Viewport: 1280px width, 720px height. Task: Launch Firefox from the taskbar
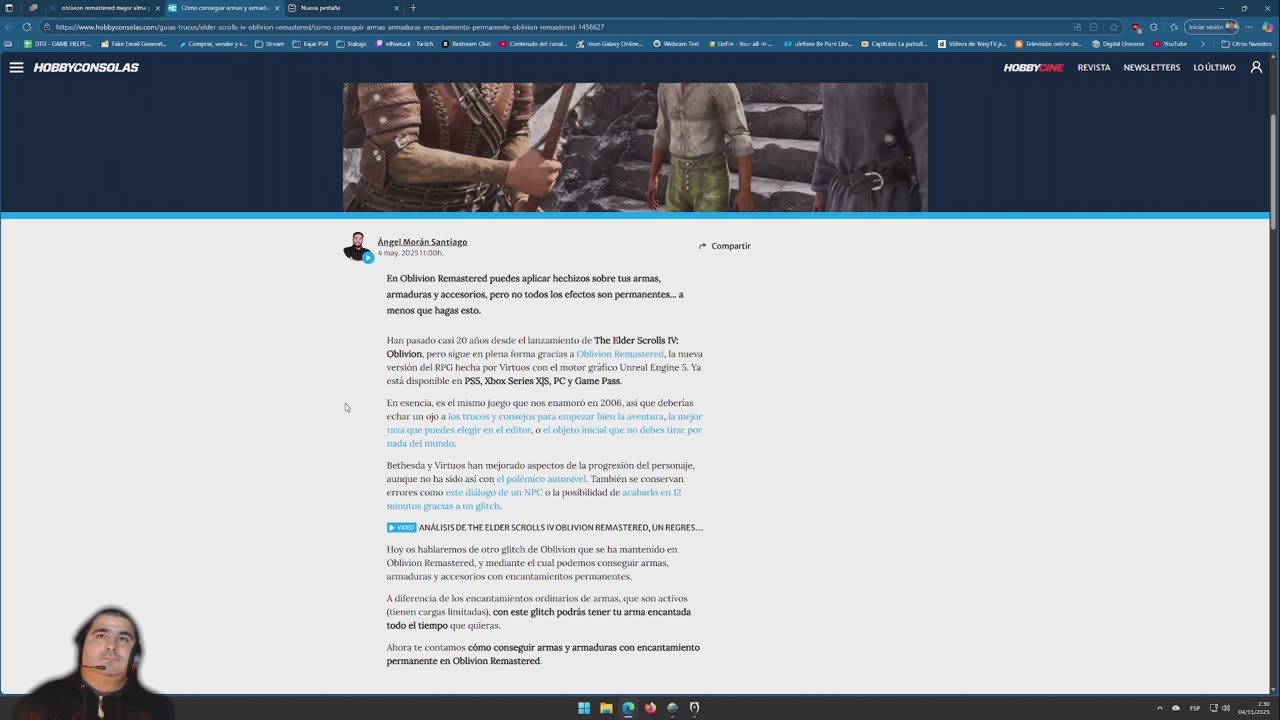pyautogui.click(x=650, y=708)
